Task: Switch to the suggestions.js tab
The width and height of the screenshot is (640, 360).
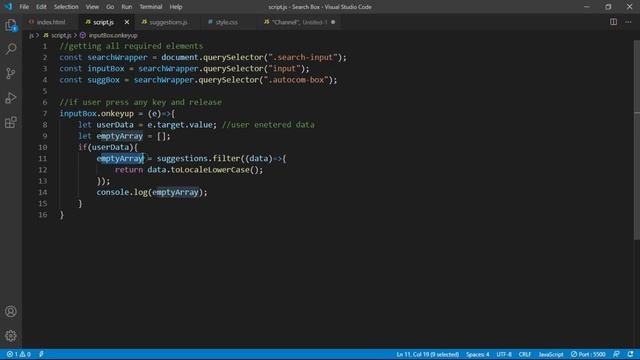Action: pos(168,22)
